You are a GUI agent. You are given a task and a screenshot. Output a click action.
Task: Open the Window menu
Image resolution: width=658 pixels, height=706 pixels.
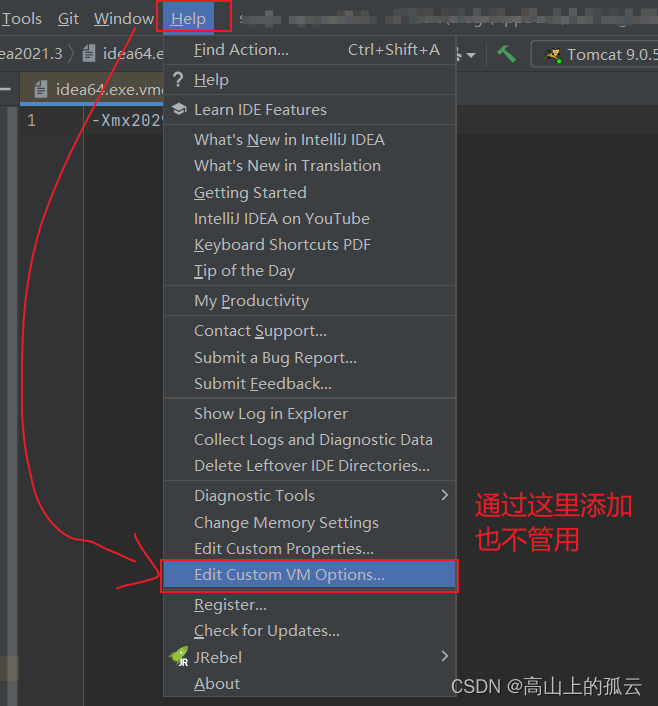[x=123, y=18]
